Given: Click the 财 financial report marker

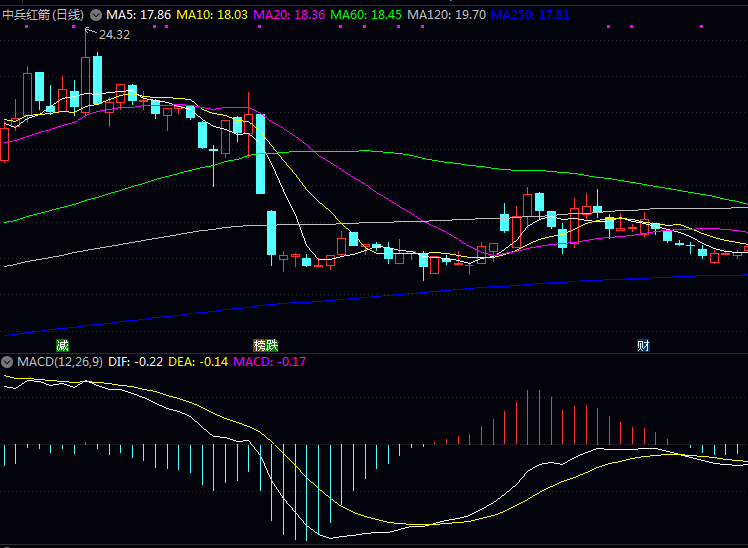Looking at the screenshot, I should click(x=643, y=345).
